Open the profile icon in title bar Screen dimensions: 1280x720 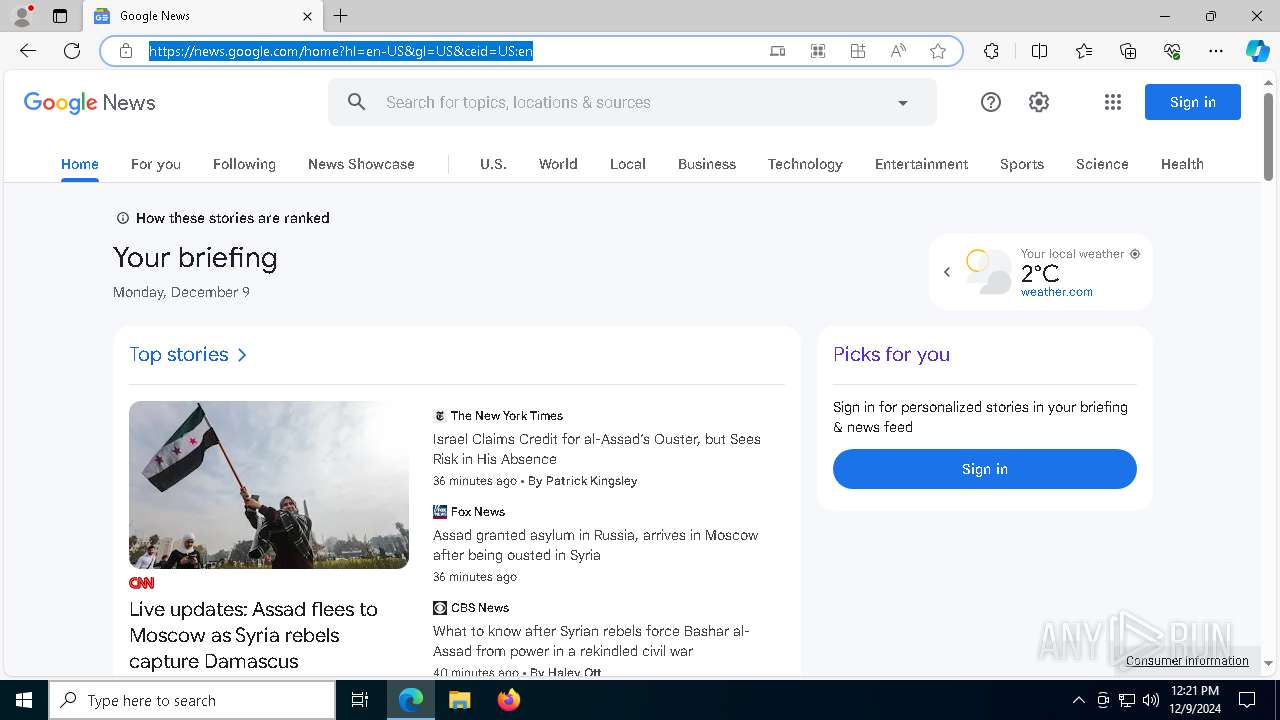click(21, 16)
